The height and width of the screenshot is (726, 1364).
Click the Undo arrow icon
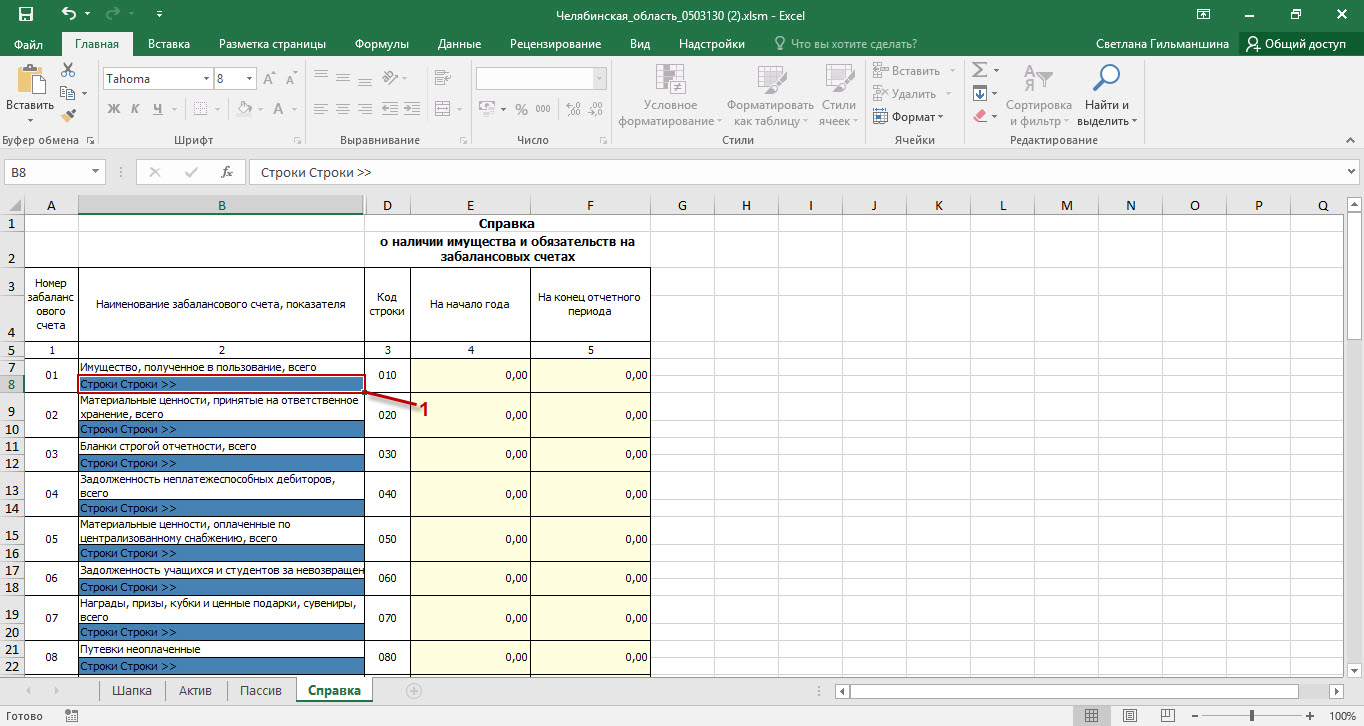tap(69, 15)
